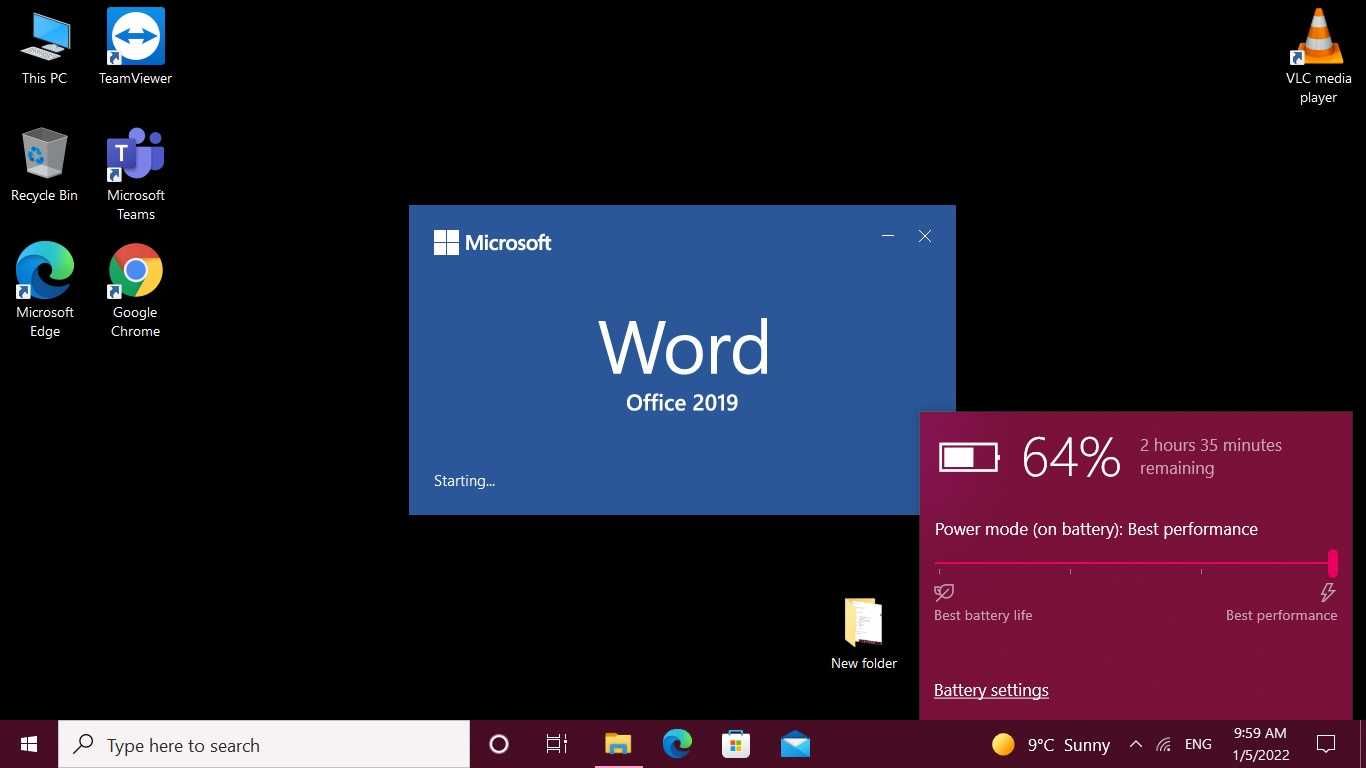Select the New folder on the desktop

(864, 634)
